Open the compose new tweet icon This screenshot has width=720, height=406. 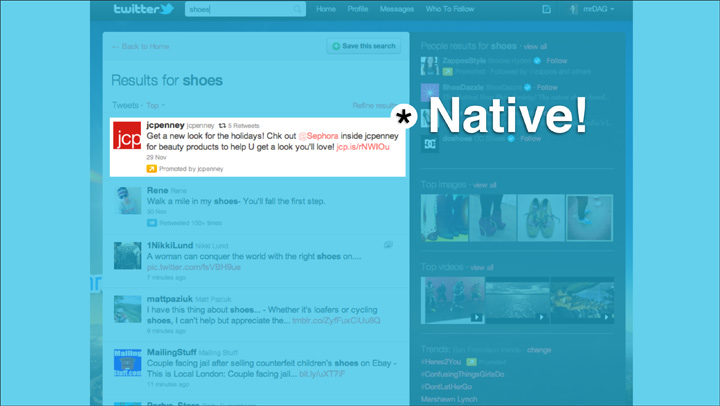coord(546,9)
